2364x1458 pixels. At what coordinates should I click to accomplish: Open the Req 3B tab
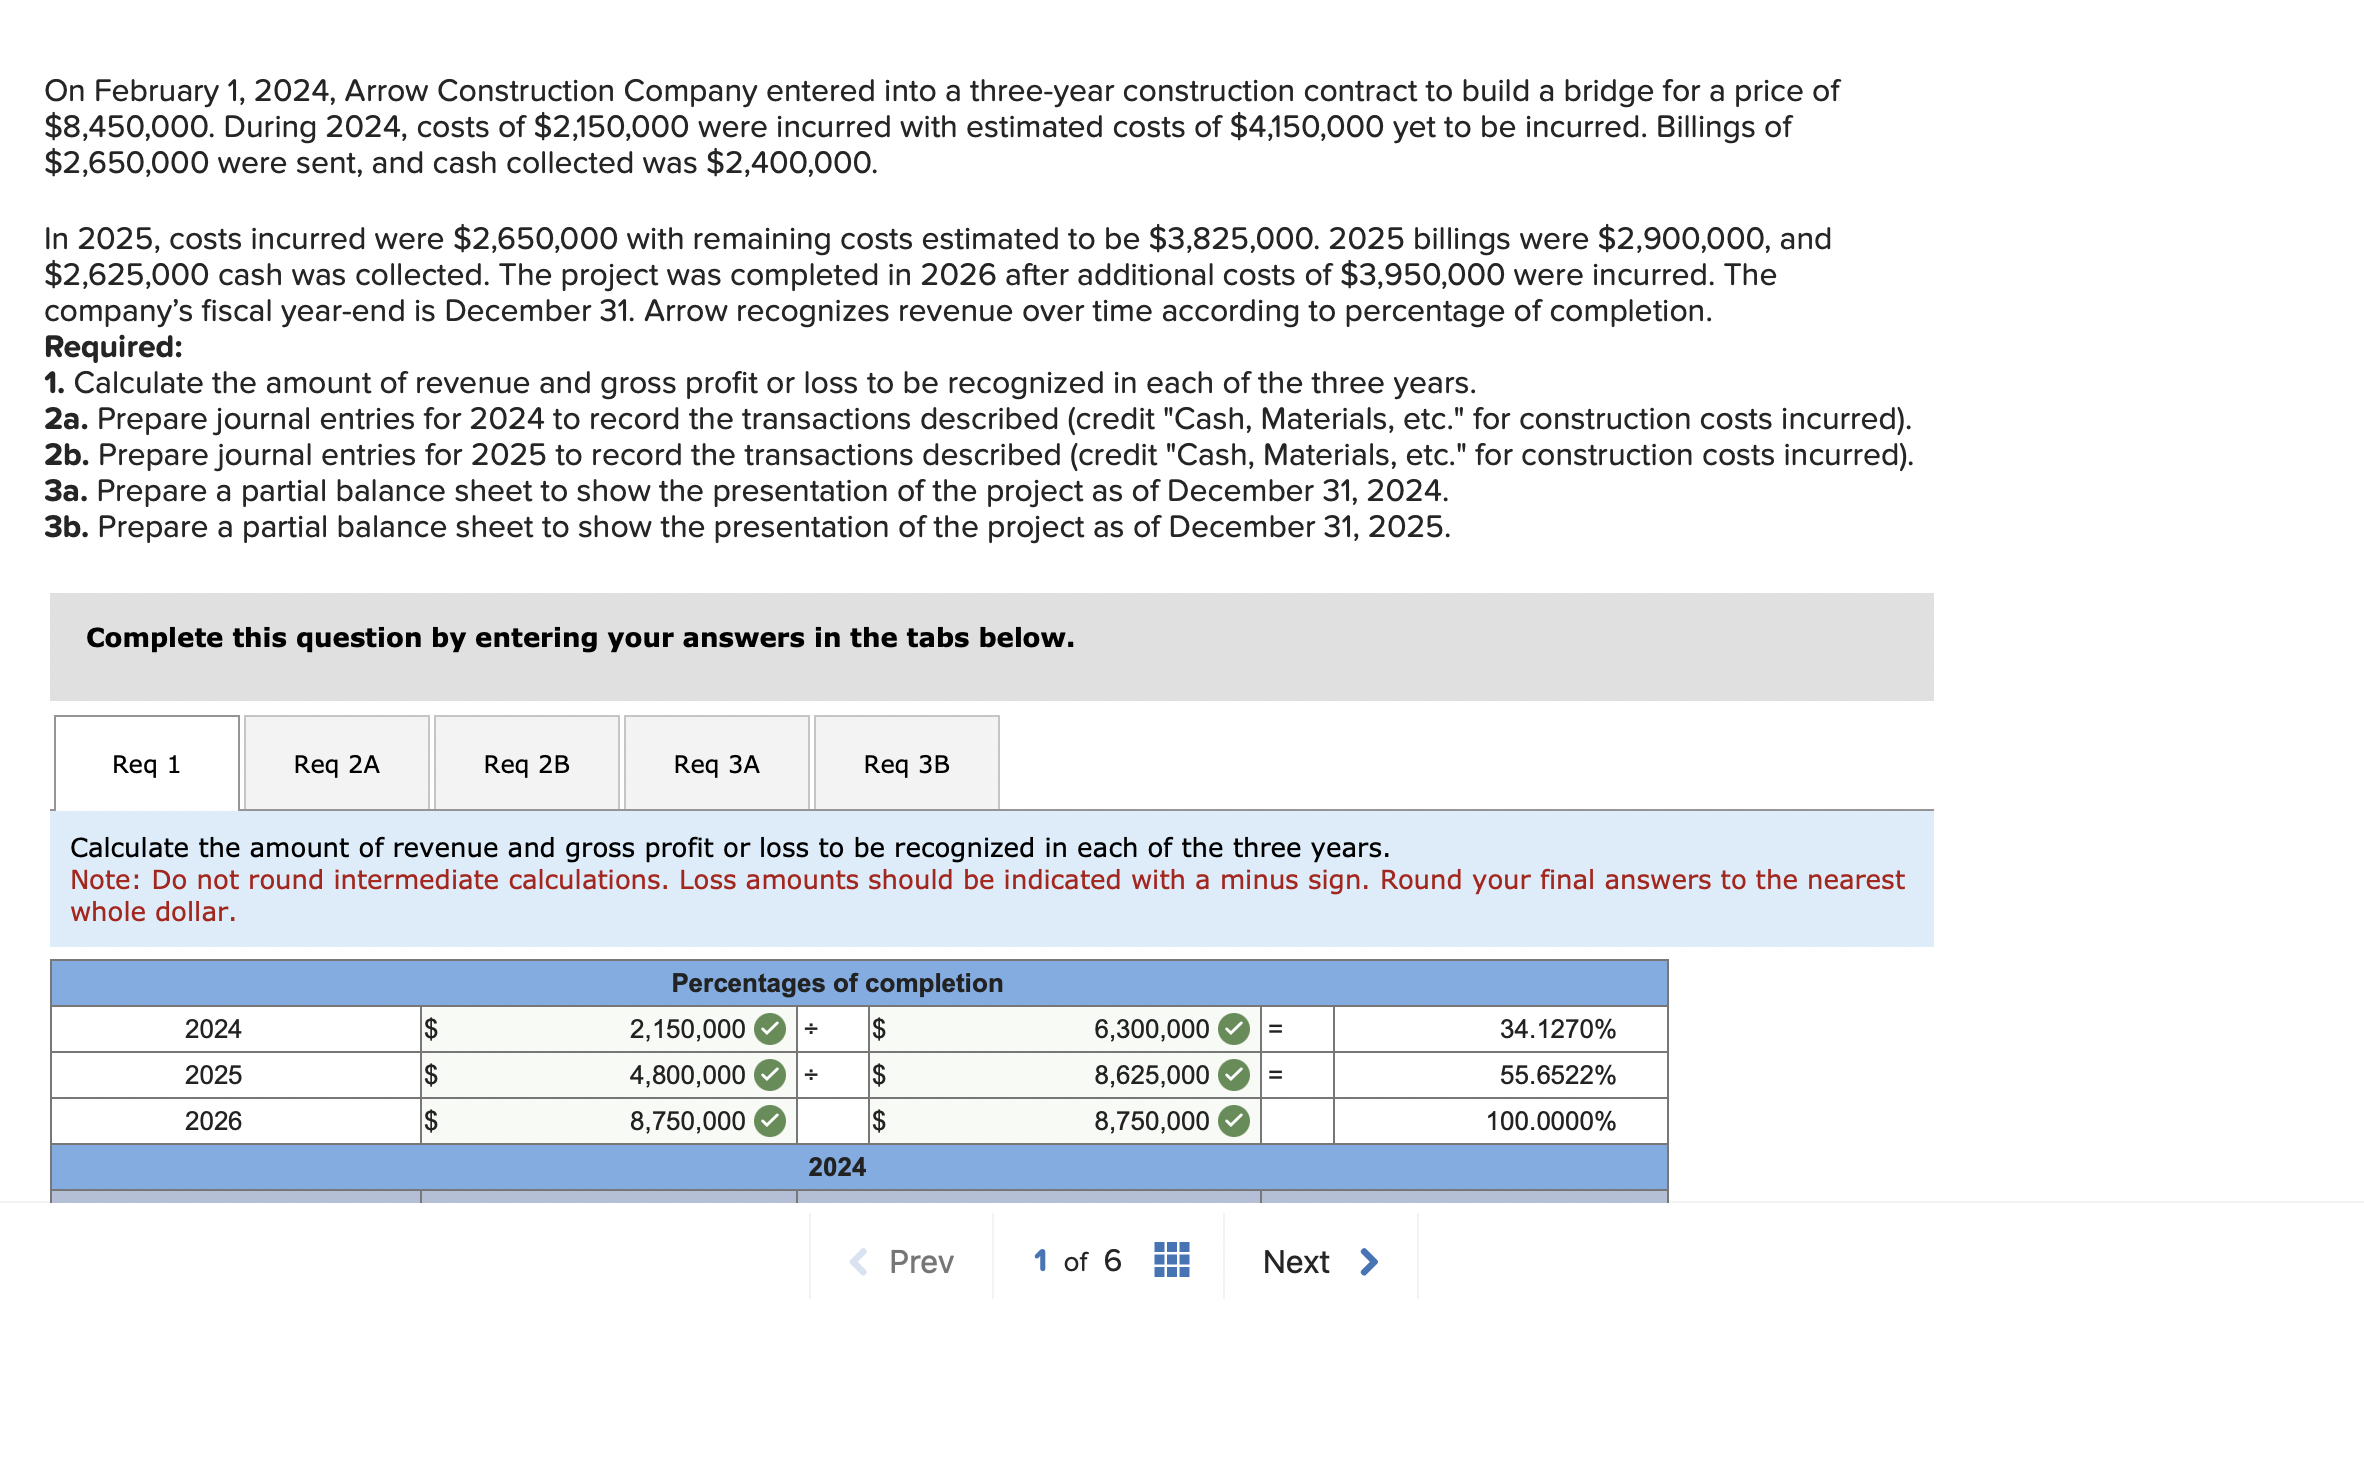point(906,764)
